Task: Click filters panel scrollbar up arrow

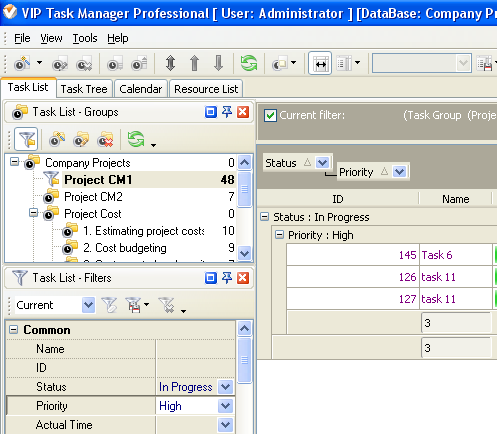Action: click(245, 328)
